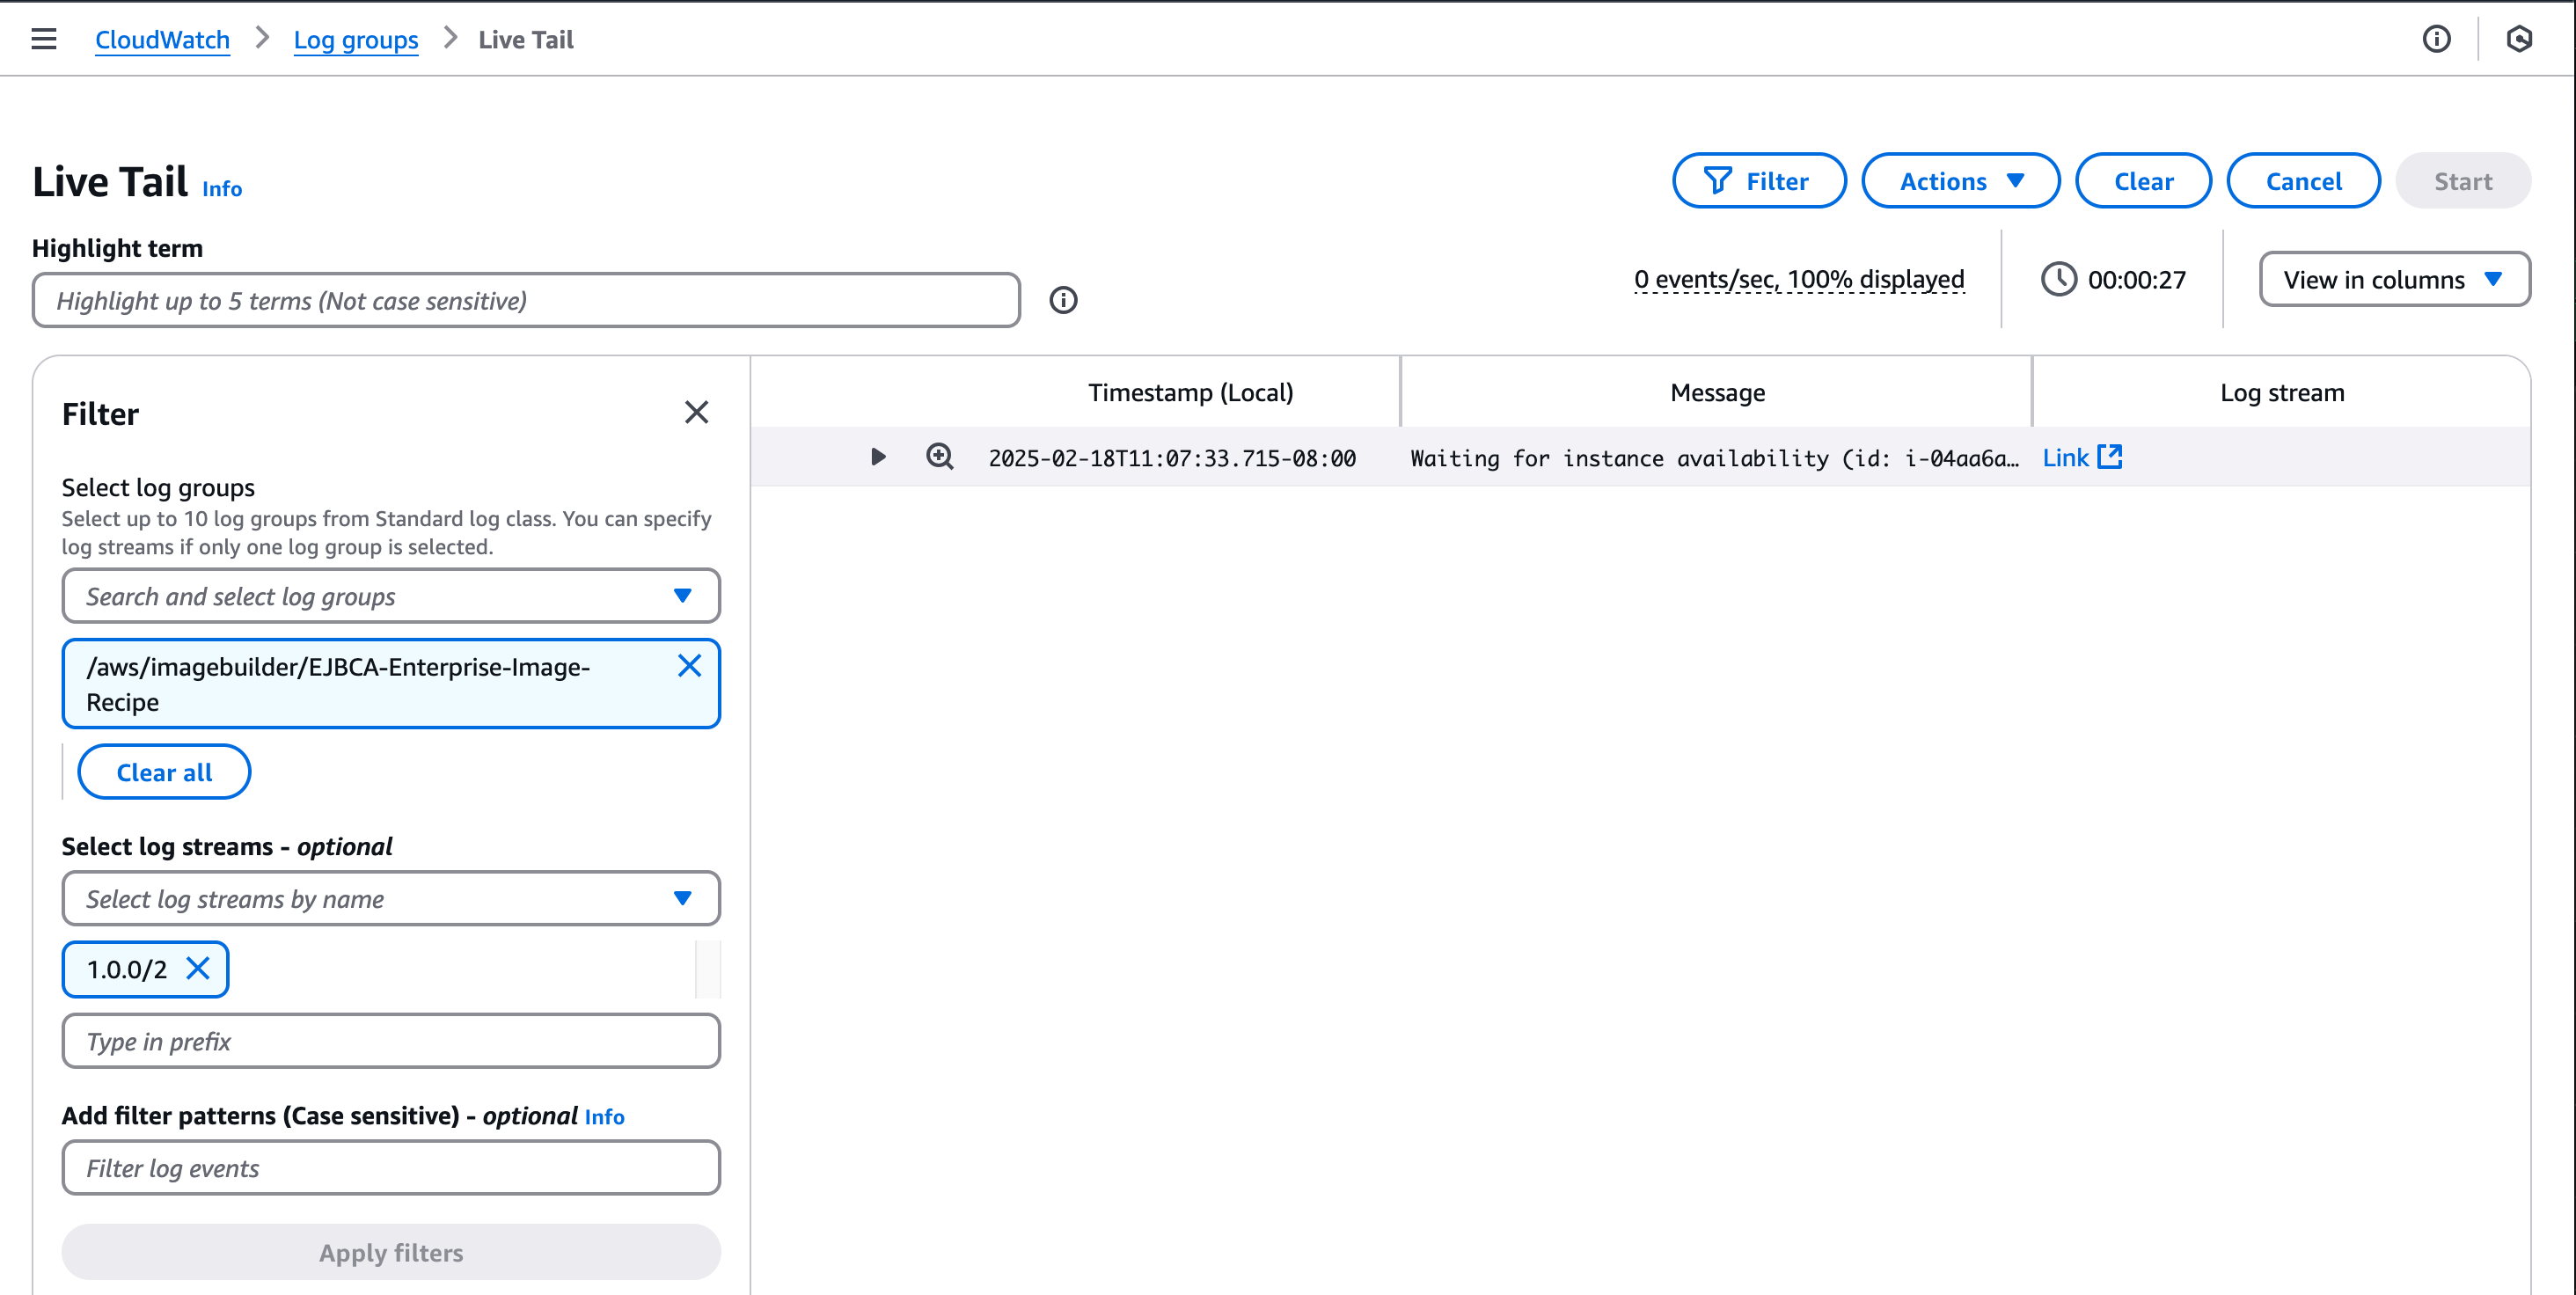Viewport: 2576px width, 1295px height.
Task: Click the hexagon settings icon top right
Action: (2518, 39)
